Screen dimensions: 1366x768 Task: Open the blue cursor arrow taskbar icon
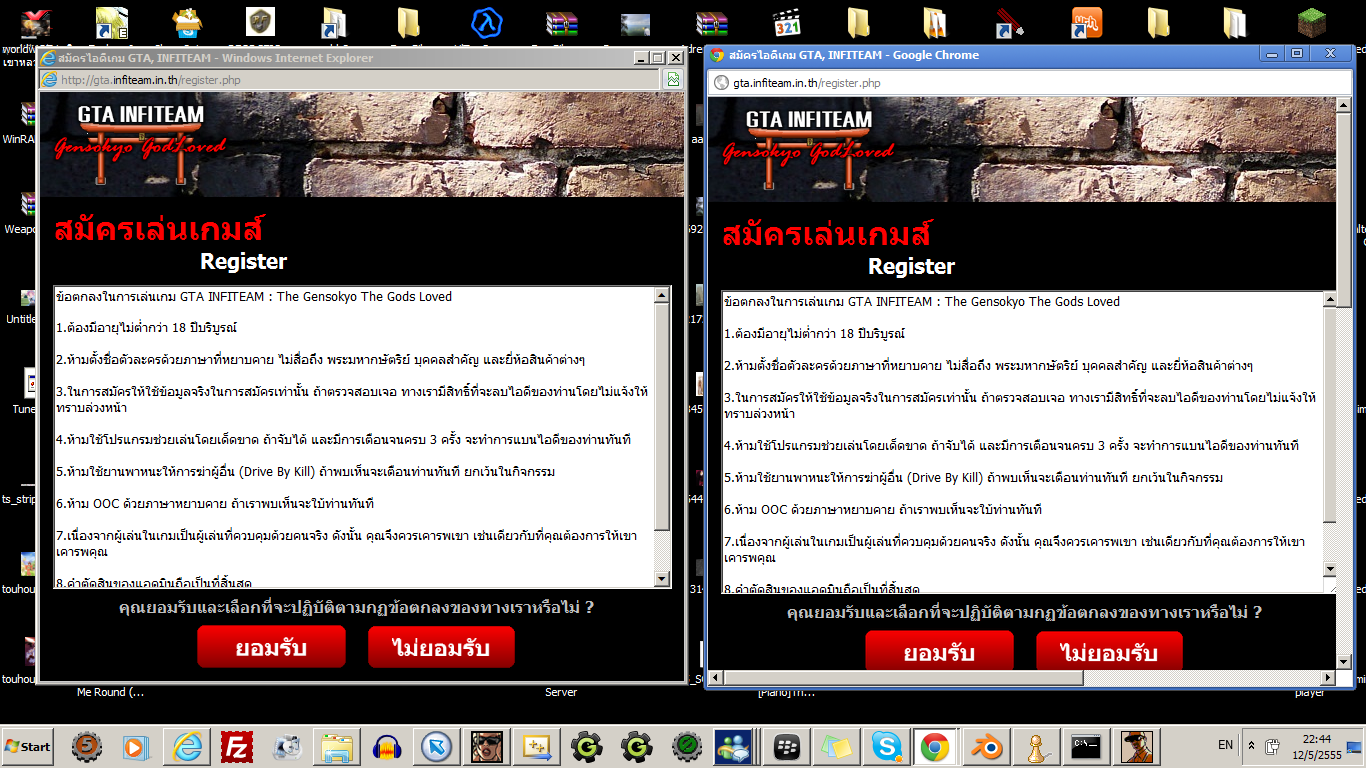(x=437, y=746)
